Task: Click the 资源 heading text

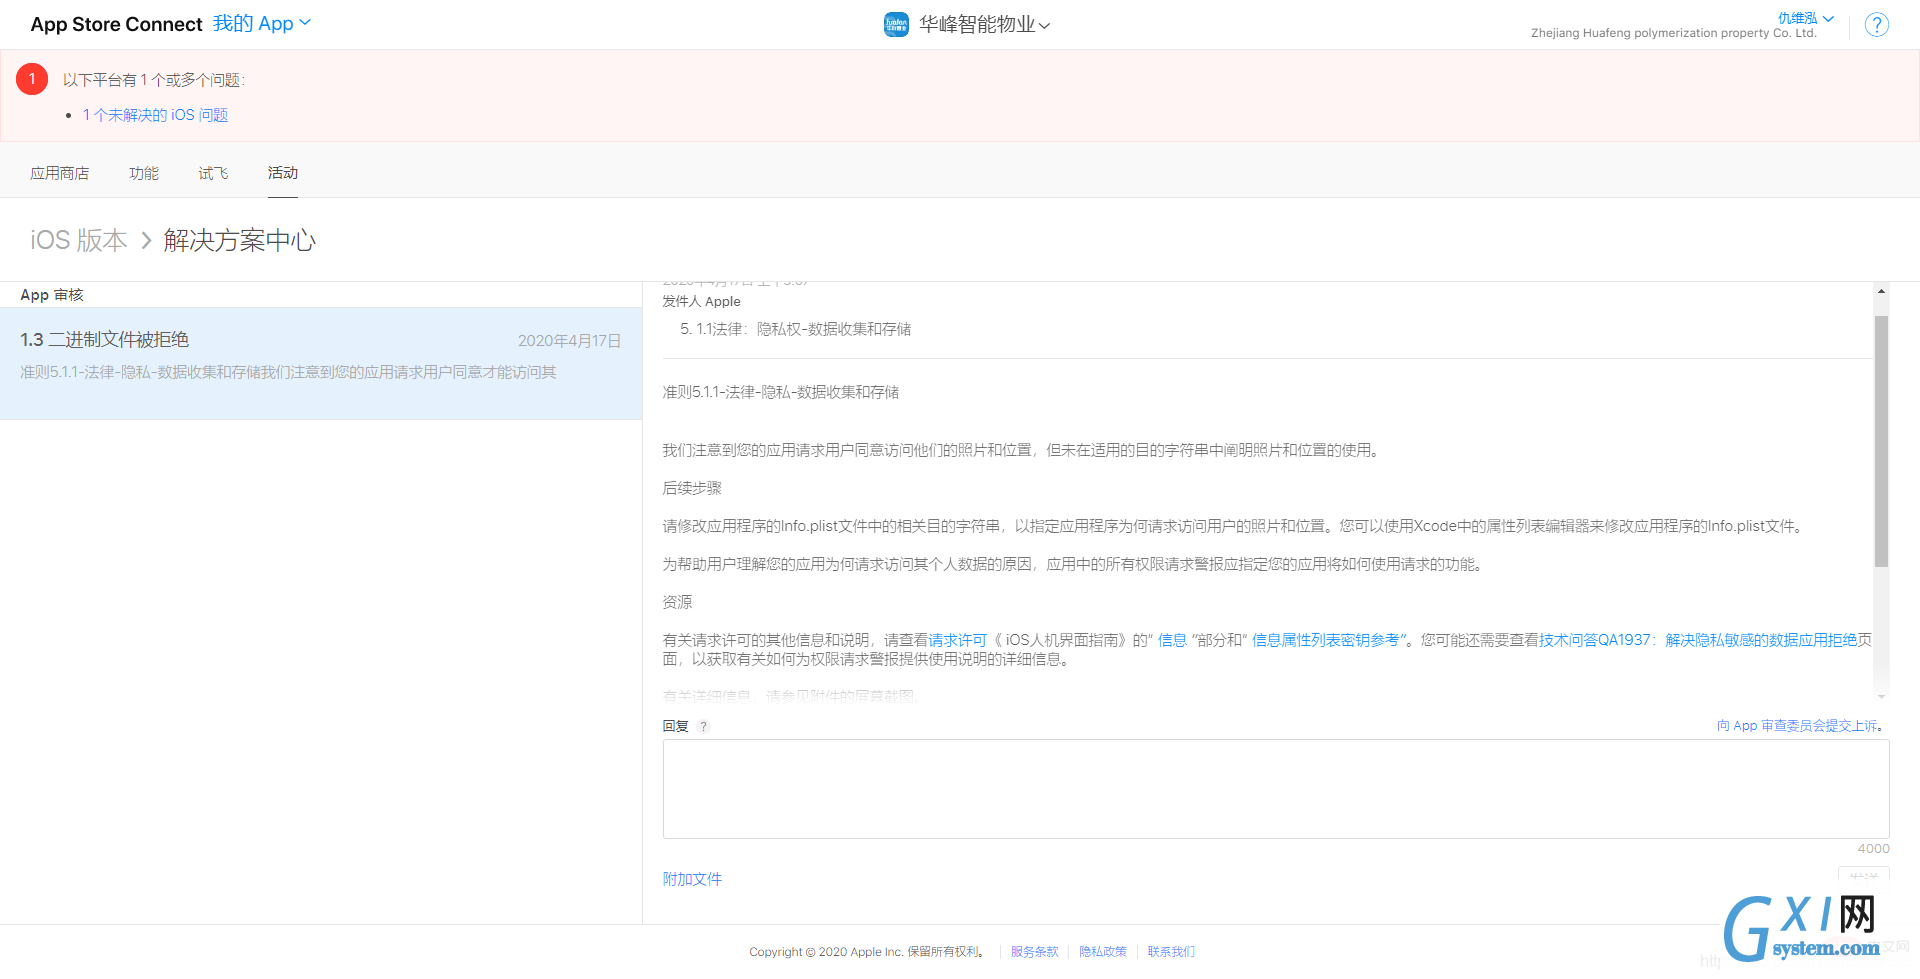Action: (x=677, y=602)
